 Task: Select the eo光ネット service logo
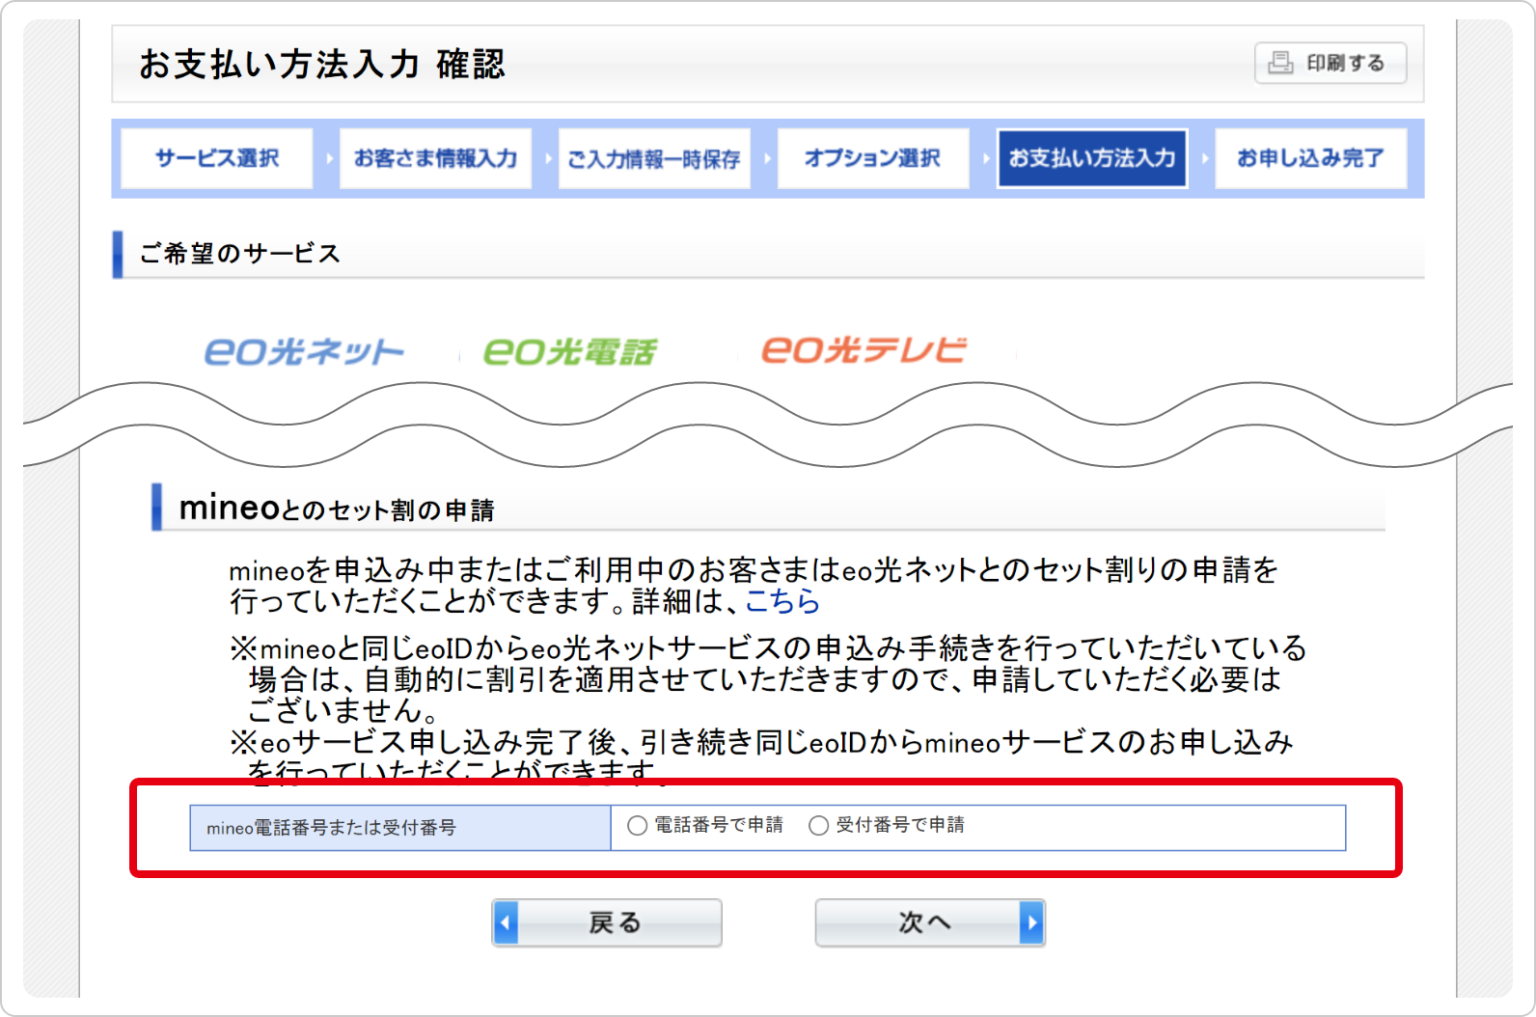coord(305,350)
